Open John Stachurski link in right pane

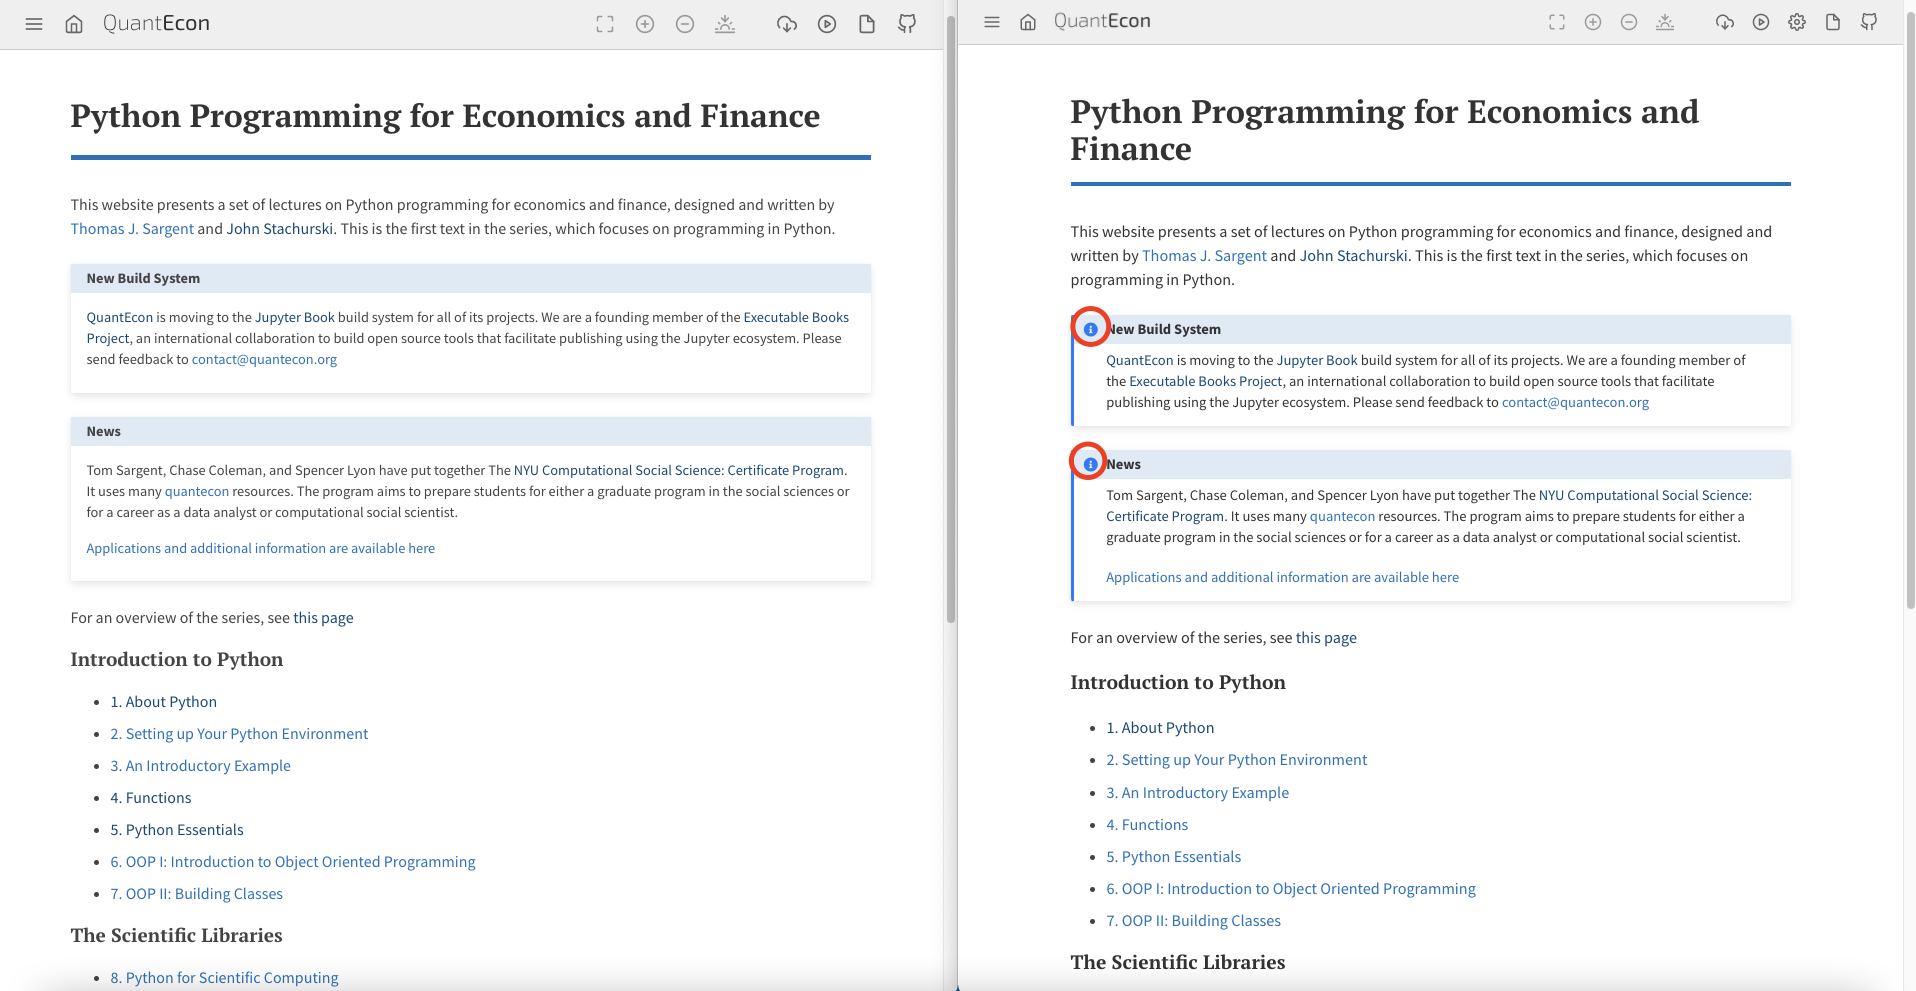1354,256
